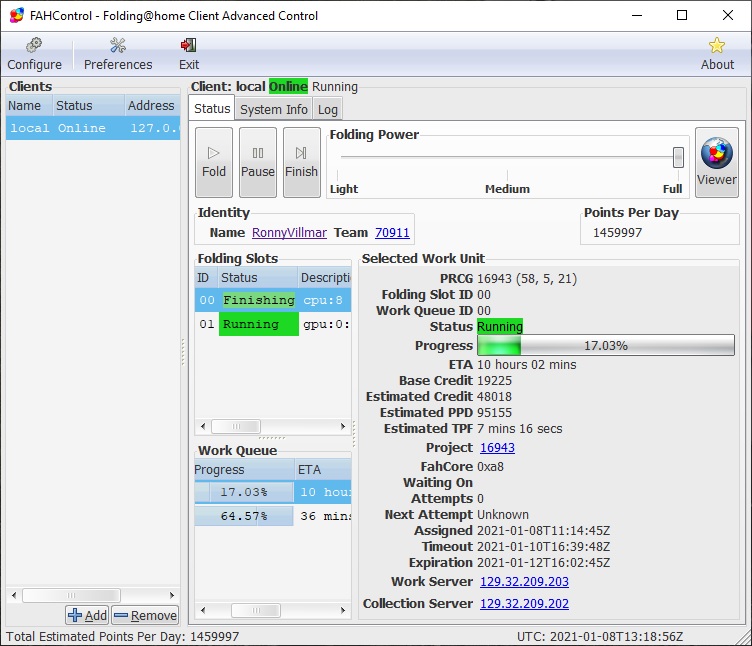Click Work Queue Progress column header

(244, 470)
